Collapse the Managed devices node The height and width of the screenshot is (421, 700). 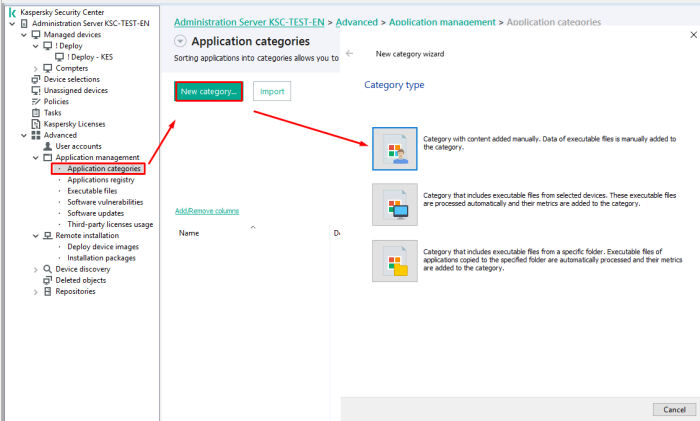point(24,35)
